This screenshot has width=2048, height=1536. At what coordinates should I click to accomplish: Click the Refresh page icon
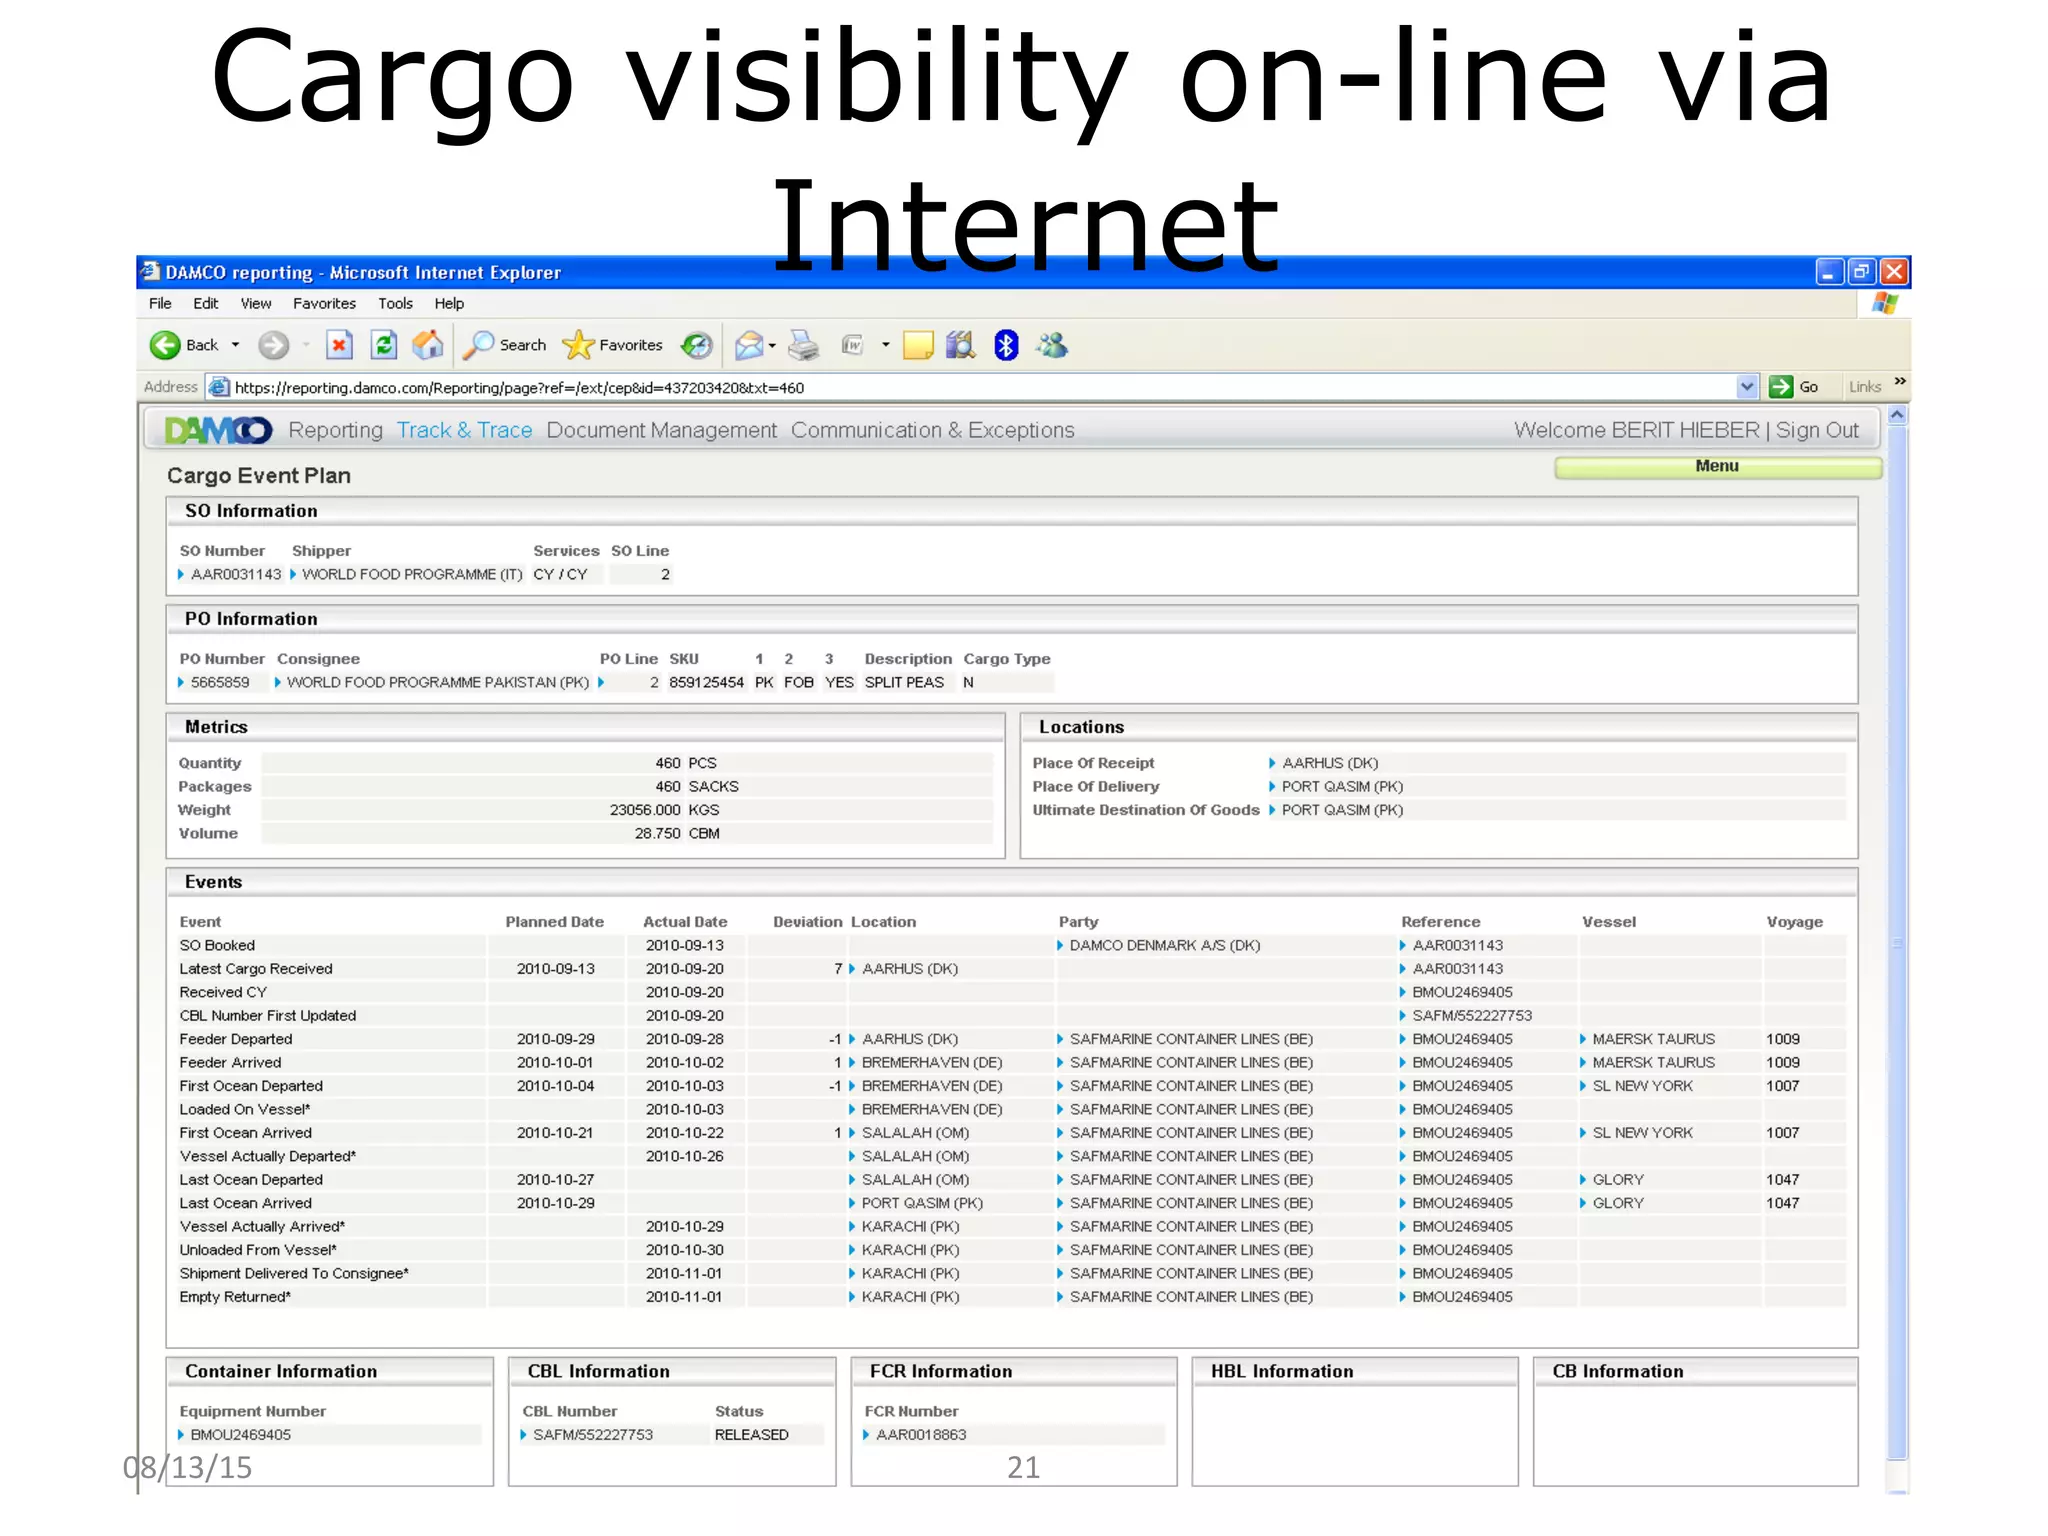pyautogui.click(x=384, y=345)
